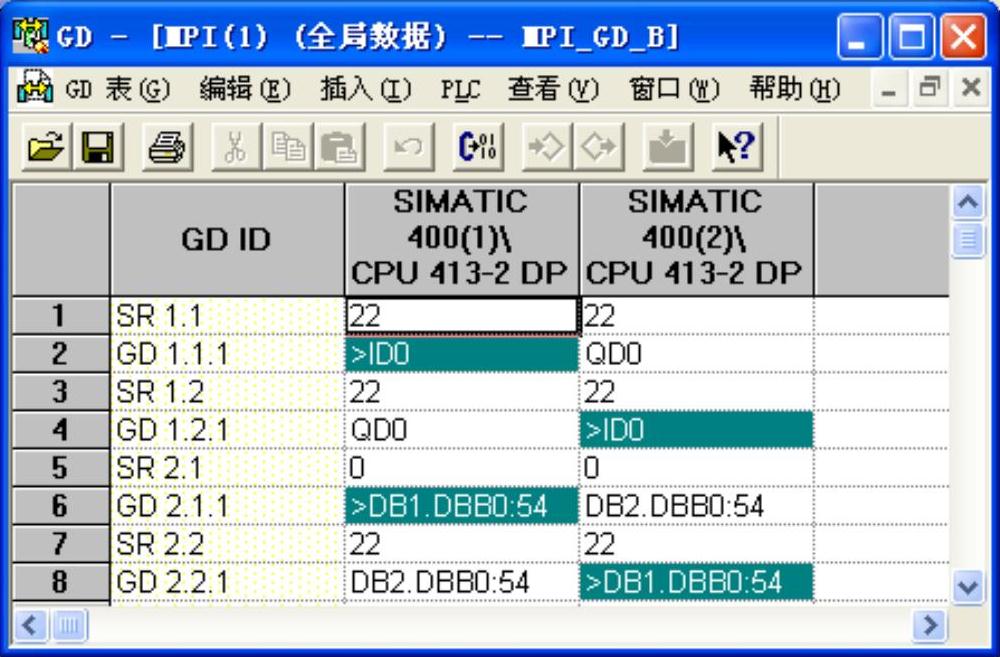Open the 查看(V) menu

pos(553,89)
